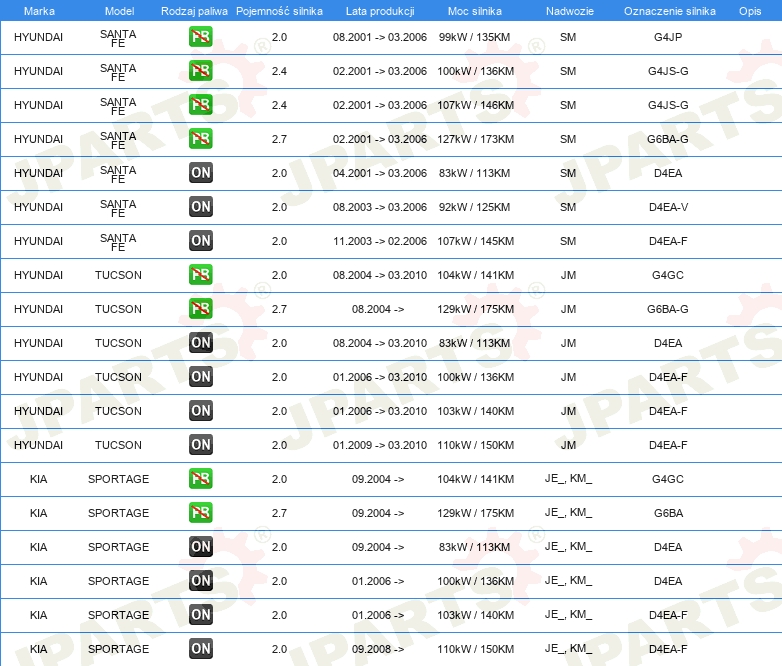
Task: Click the Opis column header
Action: [x=750, y=11]
